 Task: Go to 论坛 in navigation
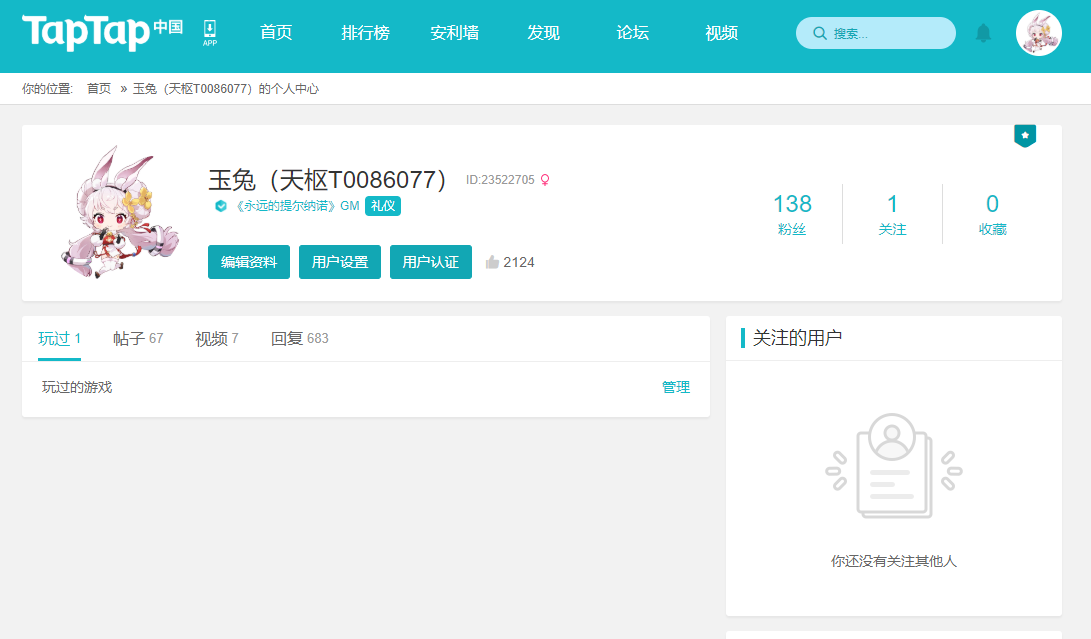(632, 33)
